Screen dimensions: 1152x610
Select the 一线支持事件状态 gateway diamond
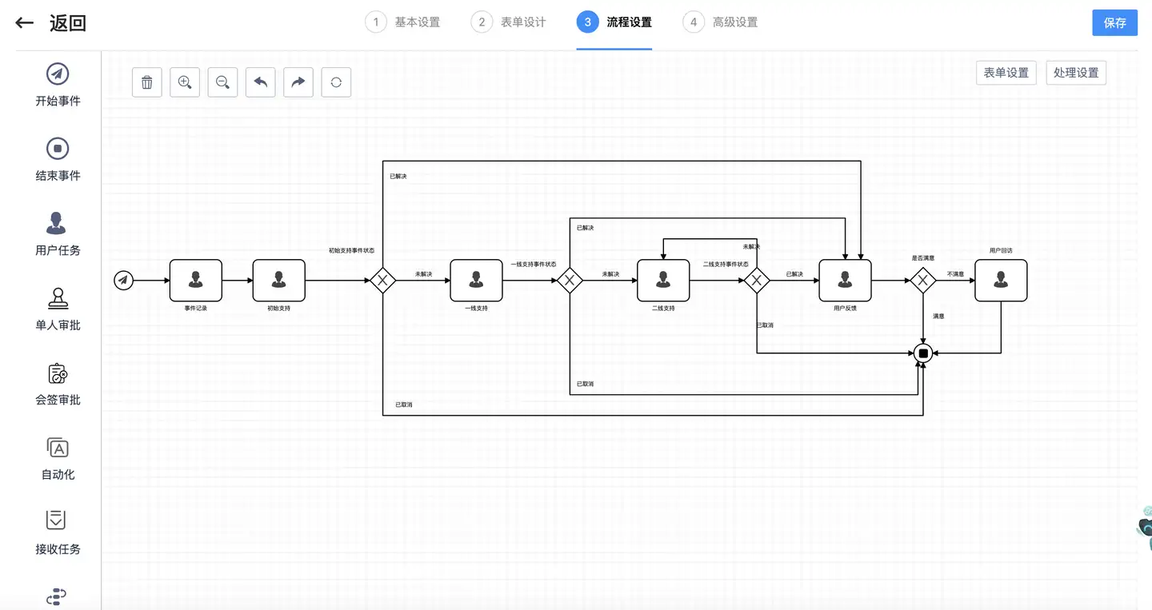569,280
